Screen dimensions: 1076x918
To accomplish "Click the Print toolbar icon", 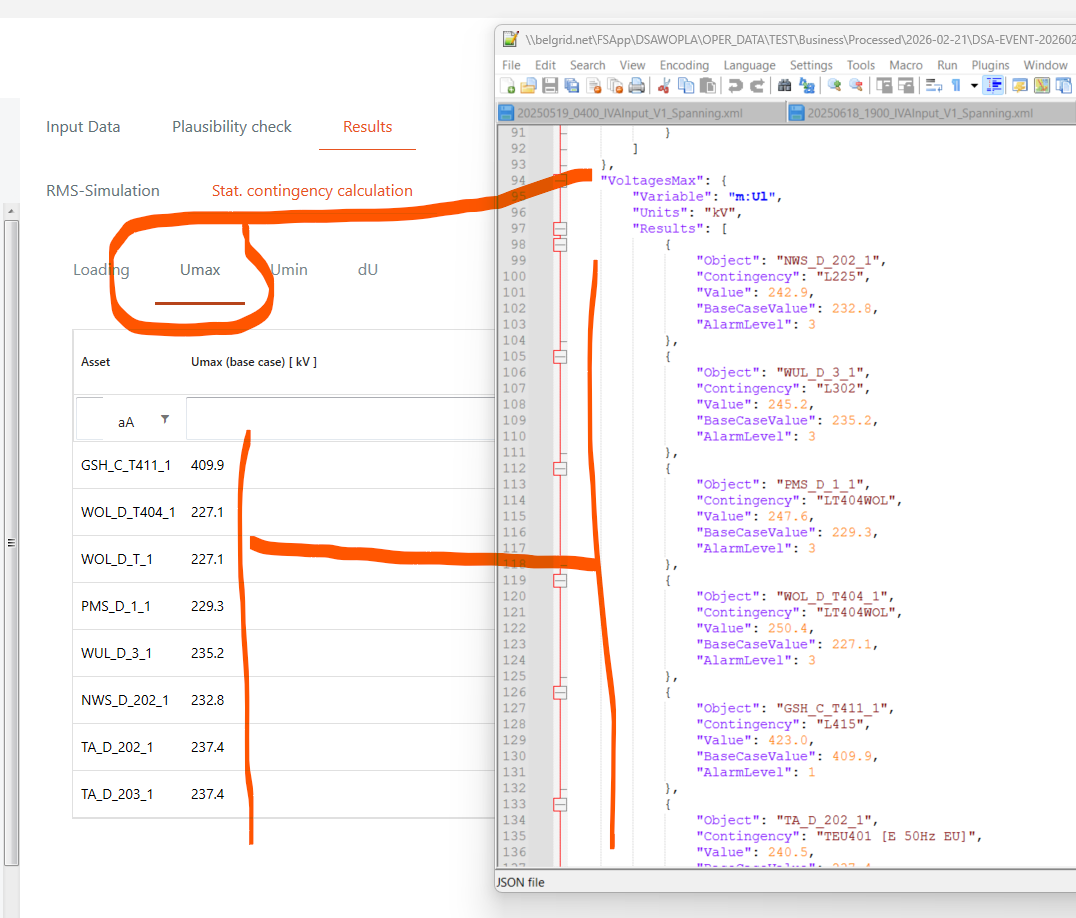I will (636, 86).
